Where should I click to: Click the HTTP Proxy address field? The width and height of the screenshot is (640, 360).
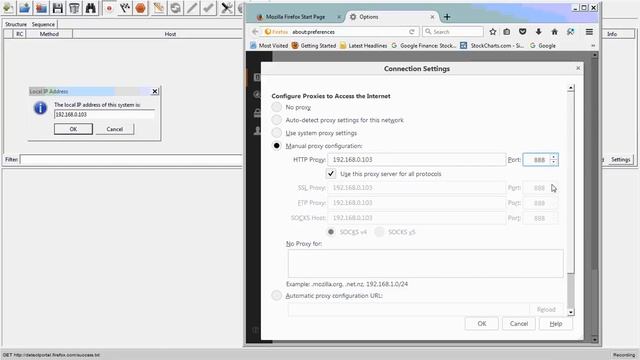[x=417, y=160]
